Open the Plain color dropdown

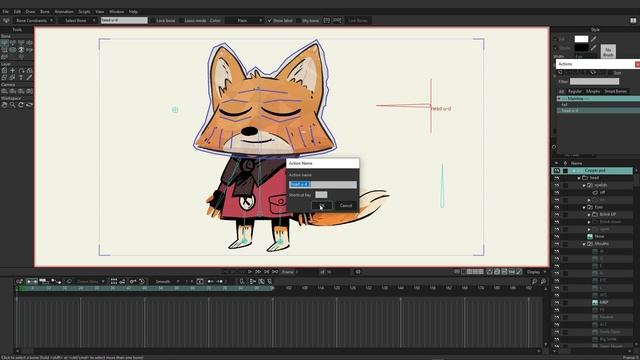(x=245, y=20)
